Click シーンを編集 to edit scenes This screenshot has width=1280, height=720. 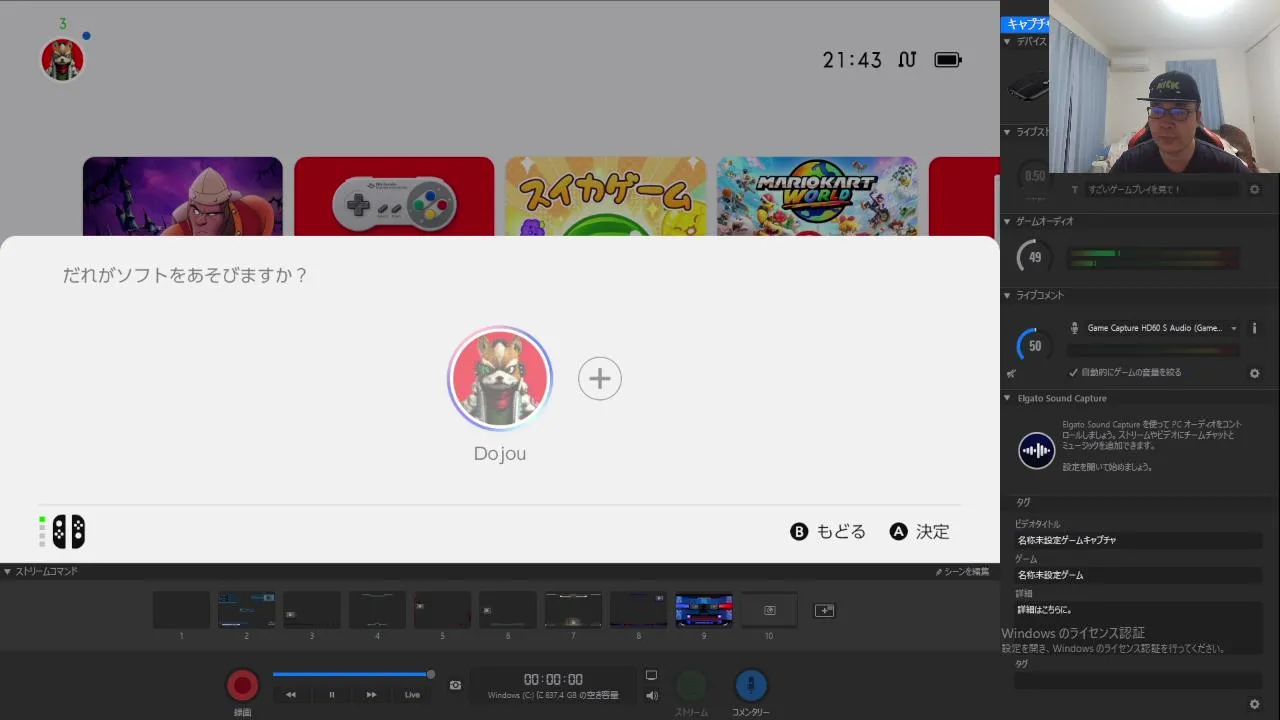tap(962, 572)
